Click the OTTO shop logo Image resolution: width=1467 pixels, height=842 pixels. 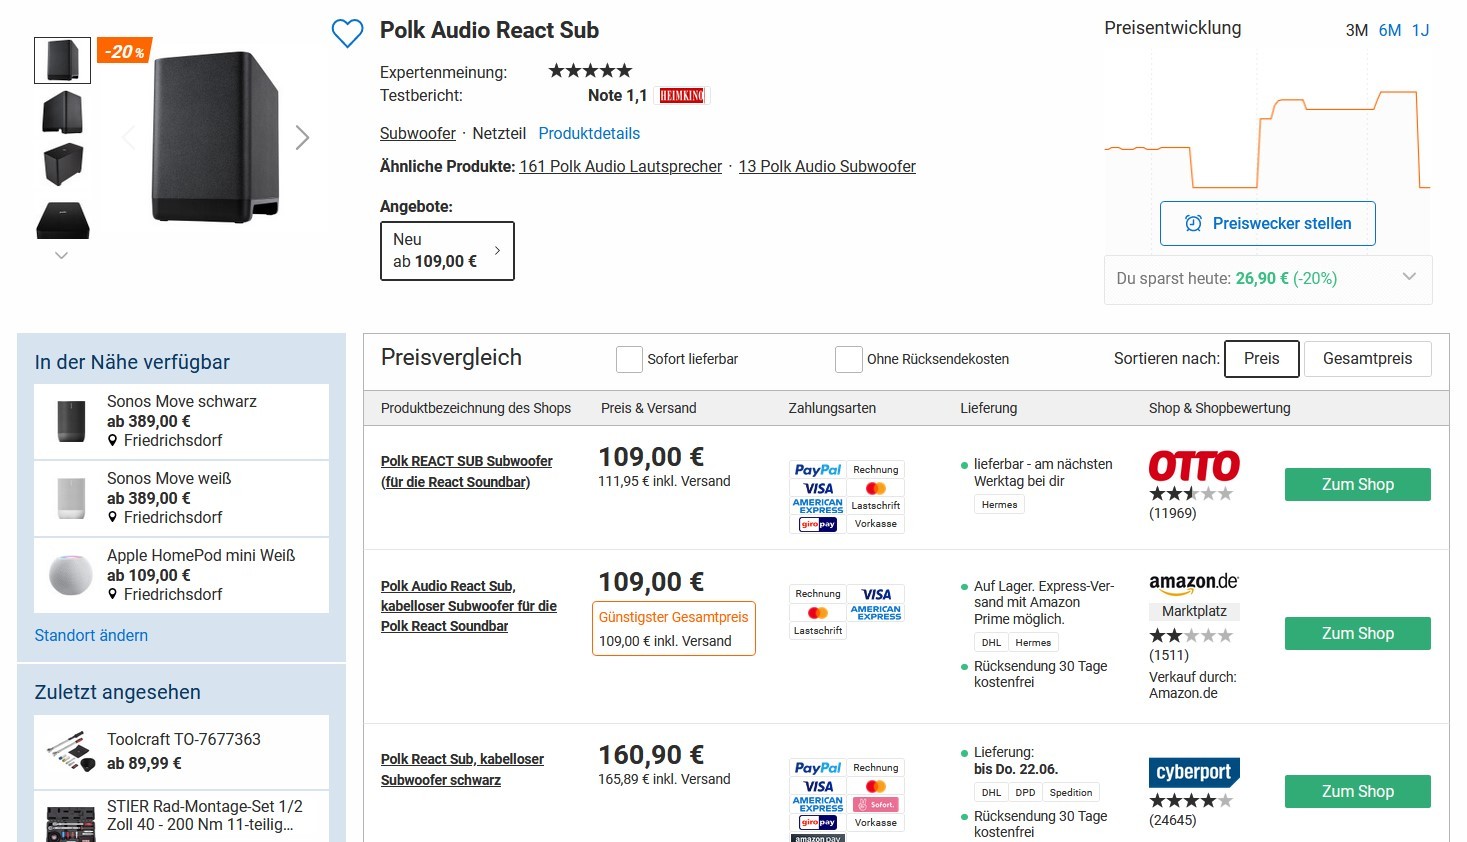[x=1193, y=466]
